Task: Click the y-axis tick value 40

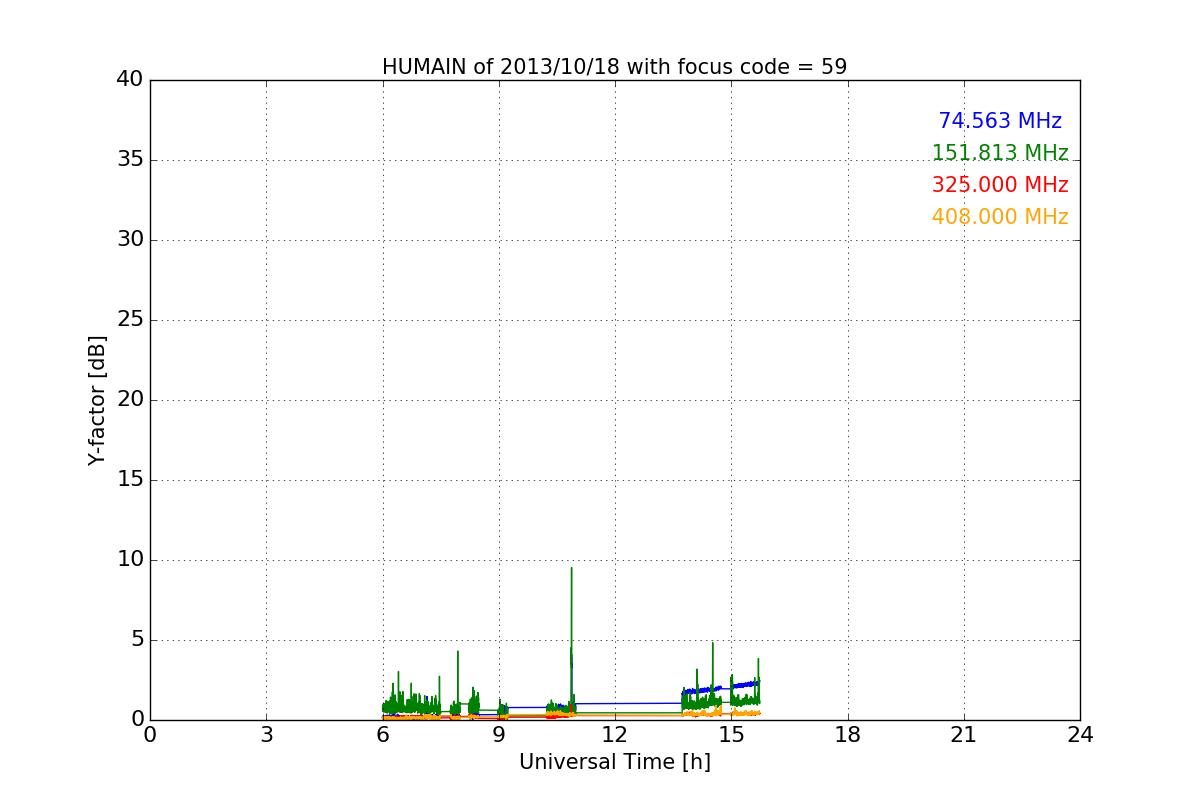Action: [129, 80]
